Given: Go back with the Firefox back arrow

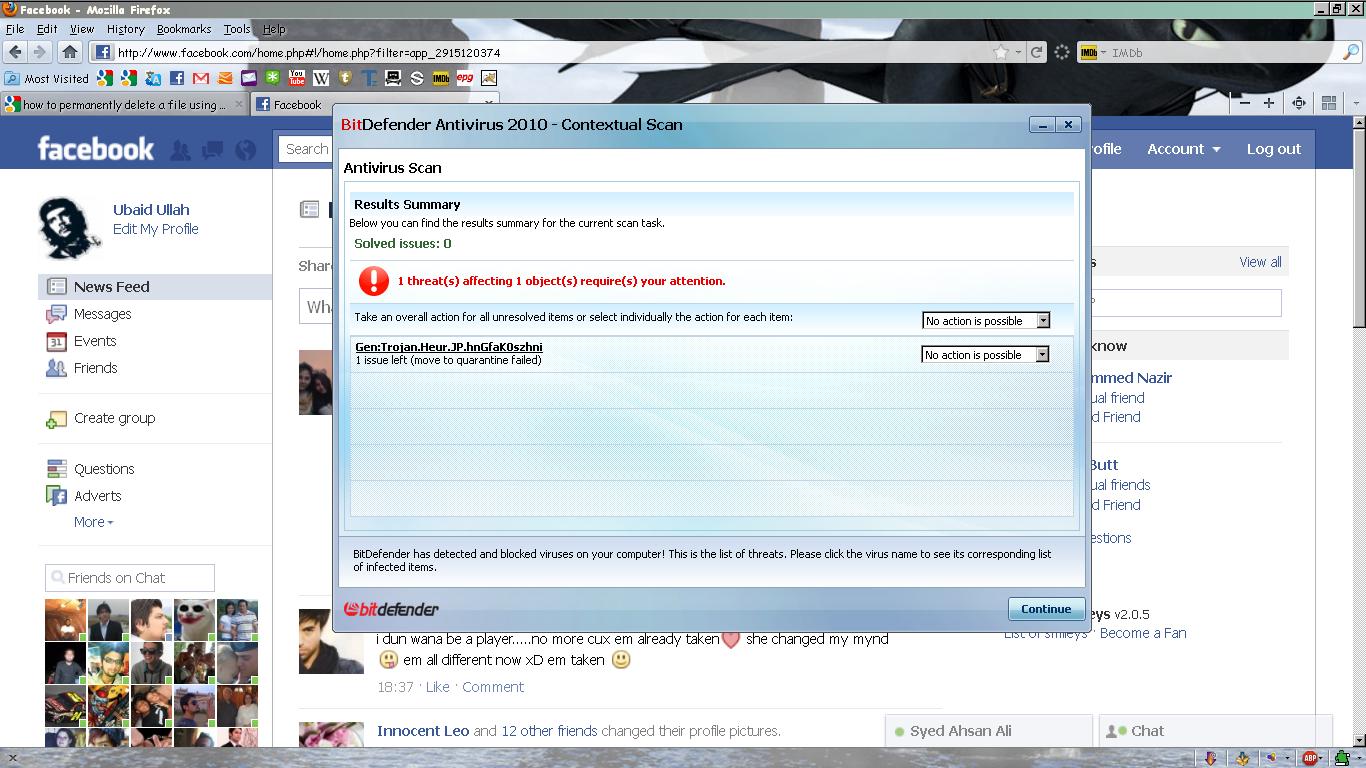Looking at the screenshot, I should 15,52.
